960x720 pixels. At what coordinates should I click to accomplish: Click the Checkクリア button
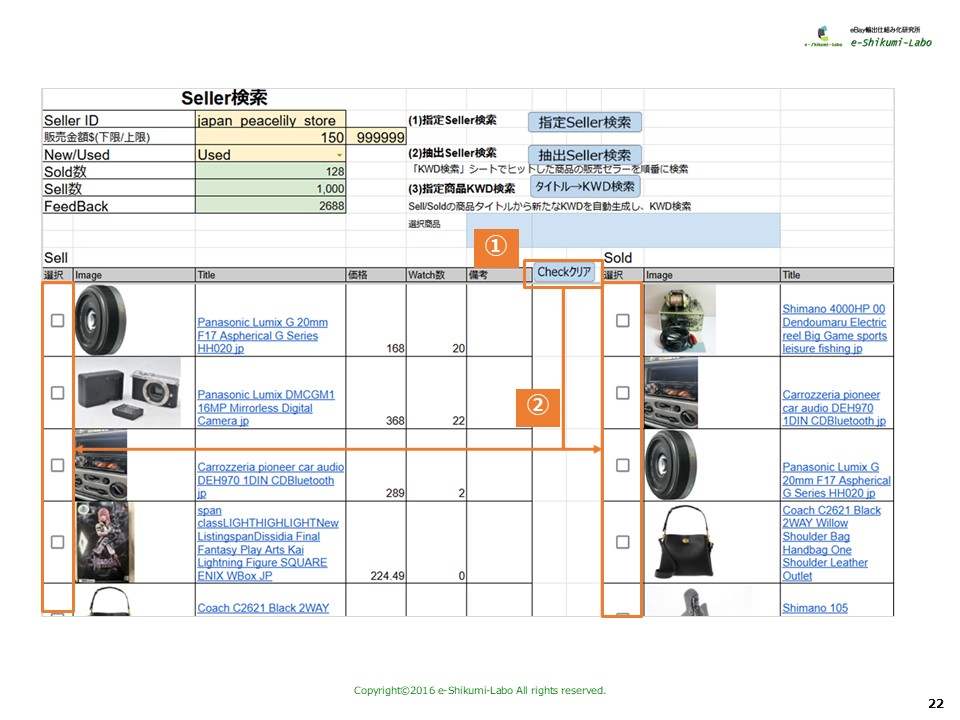[564, 272]
